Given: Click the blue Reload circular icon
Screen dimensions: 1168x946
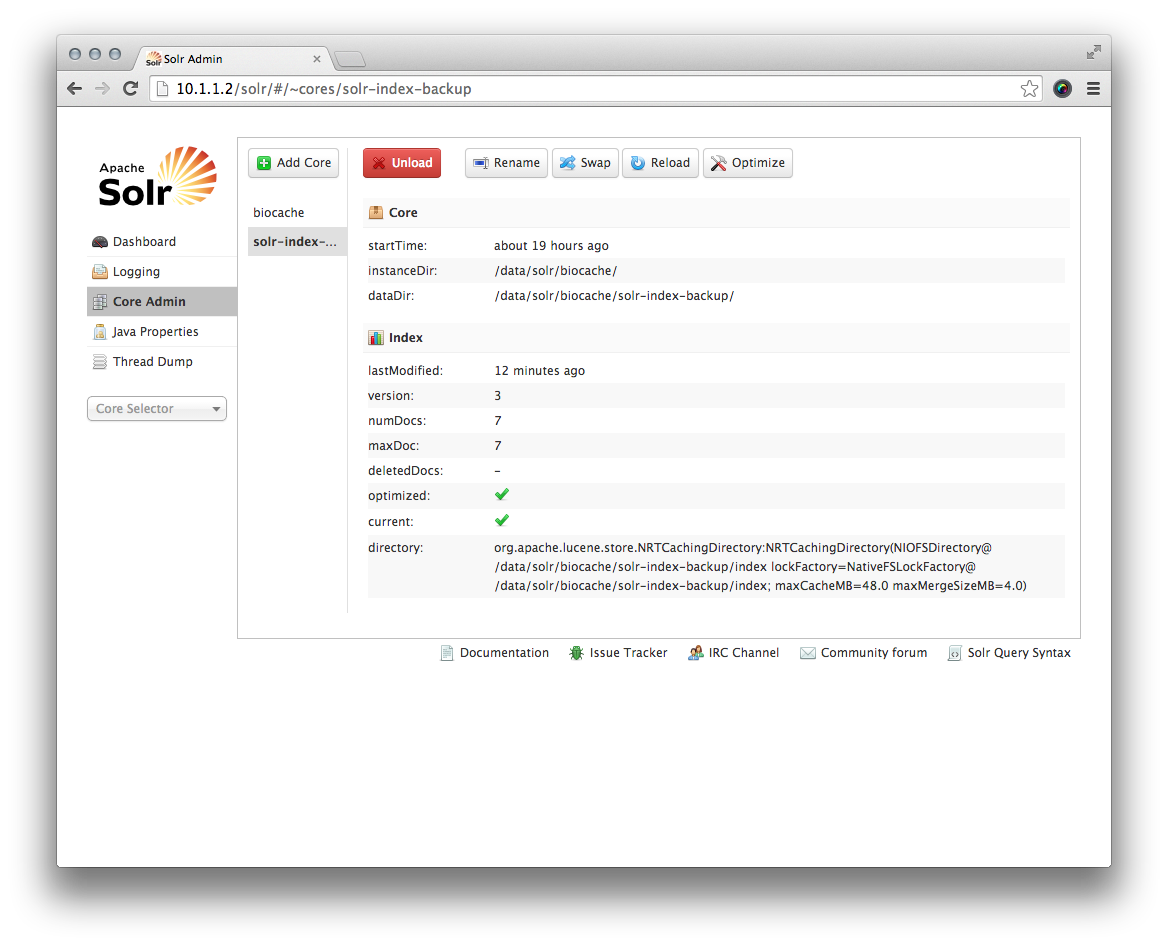Looking at the screenshot, I should (638, 163).
